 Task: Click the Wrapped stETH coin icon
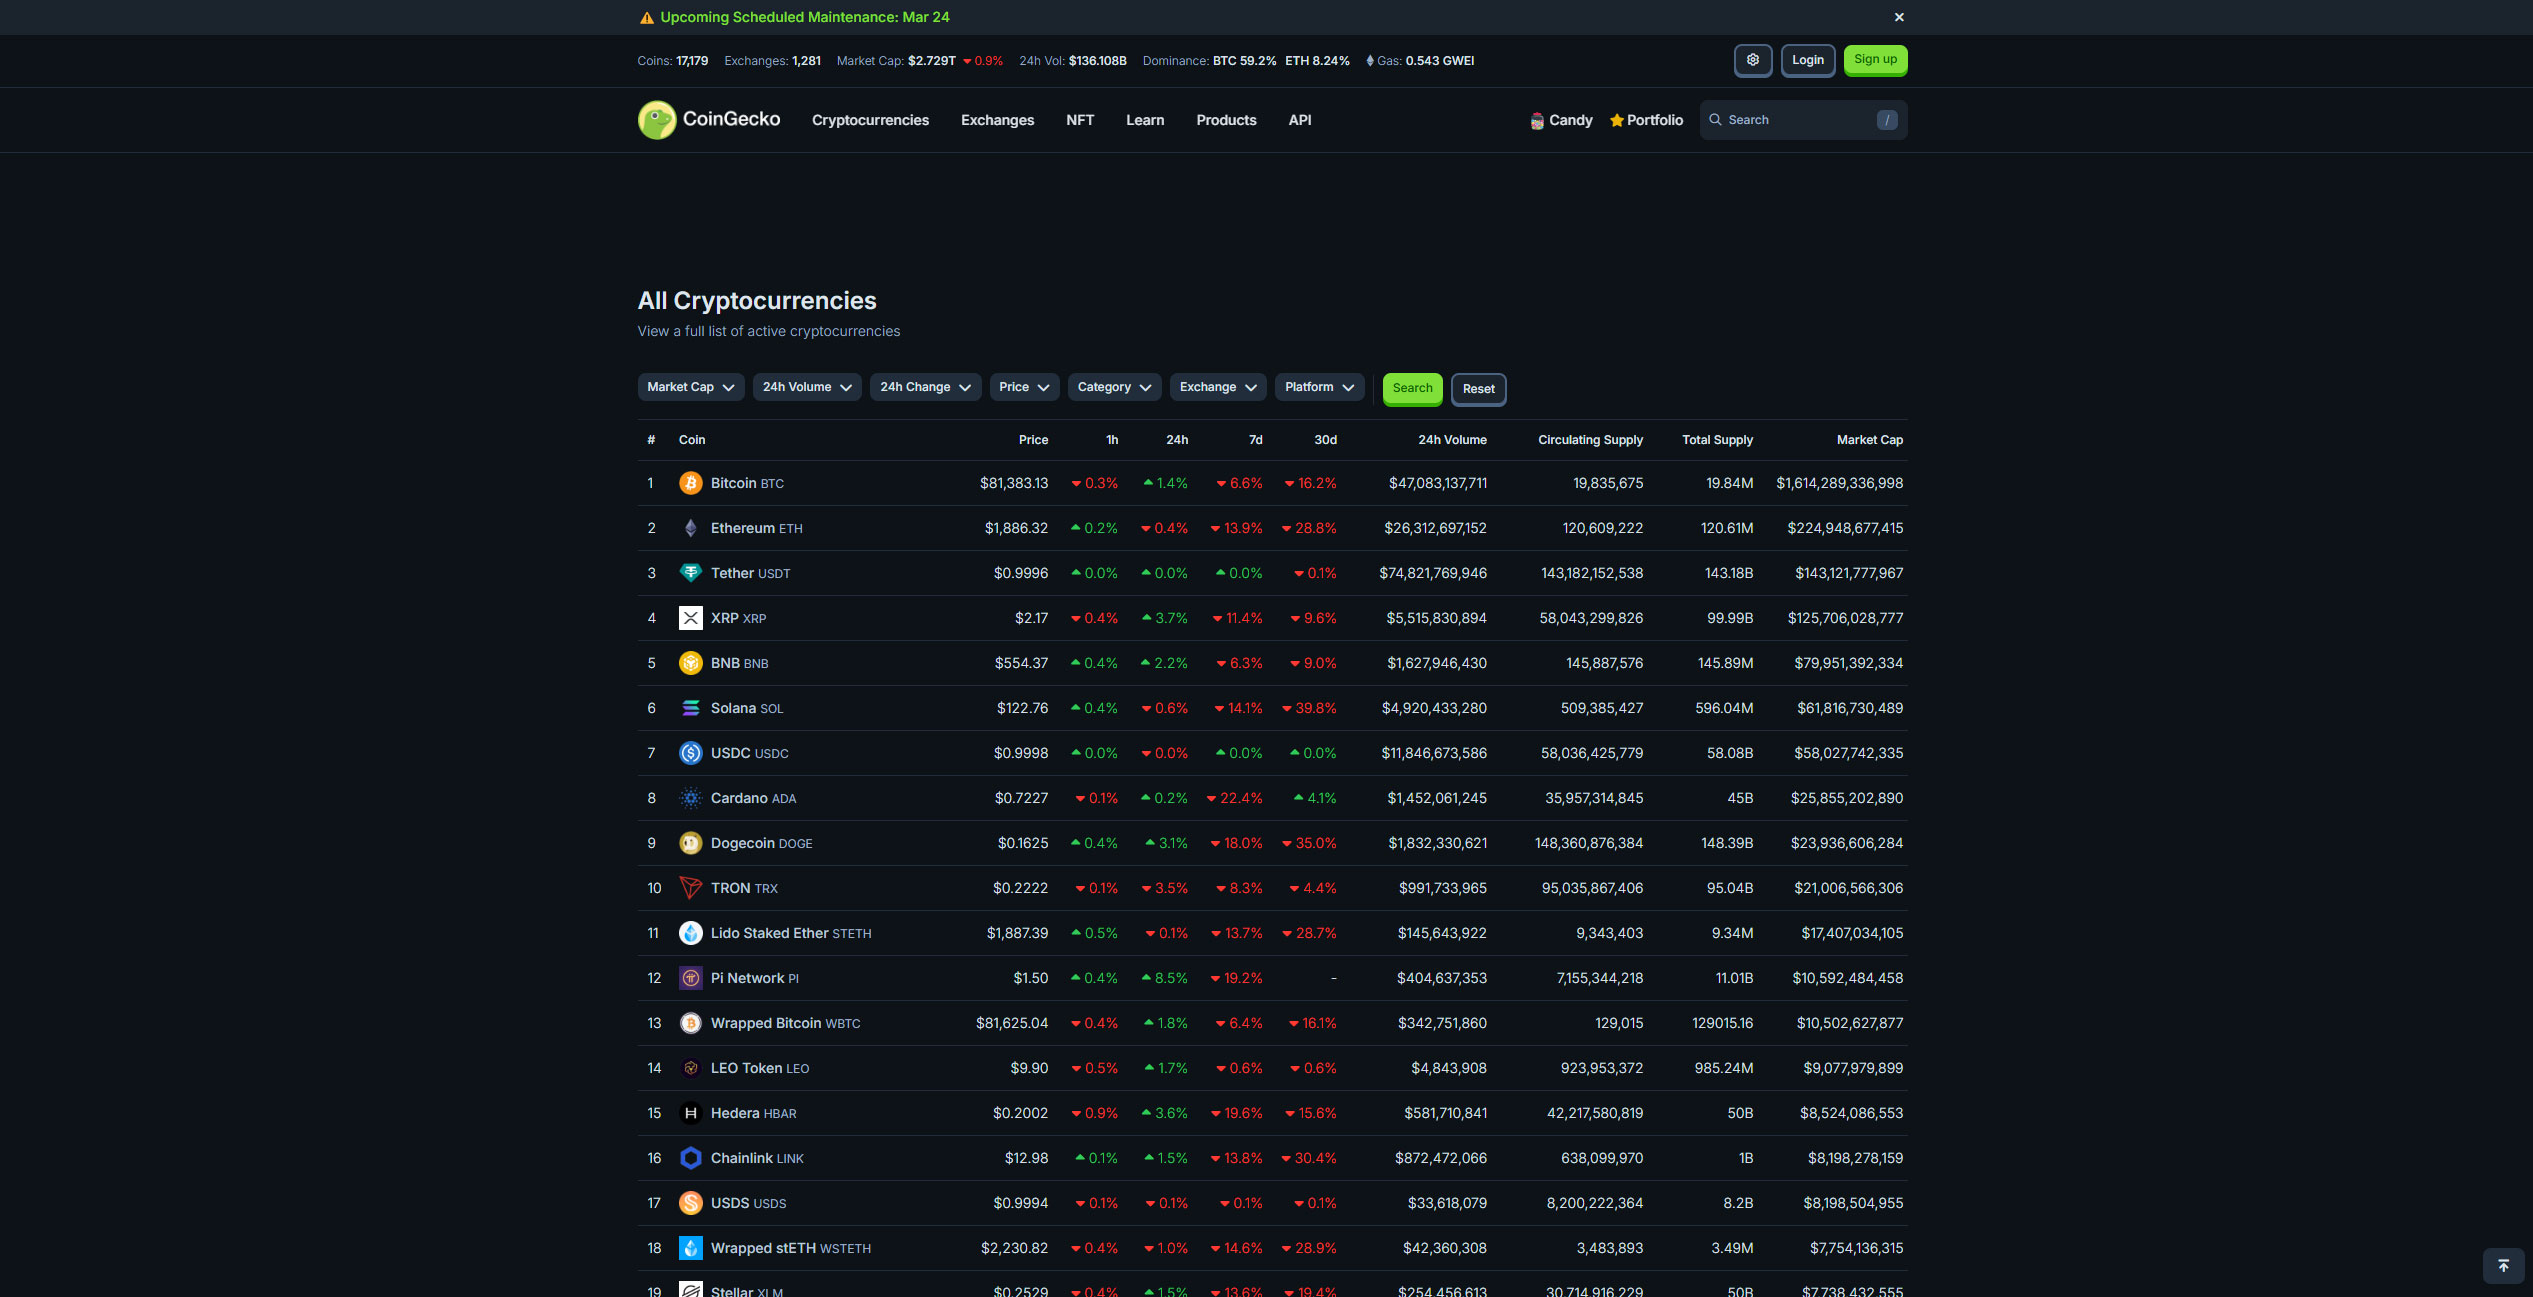click(x=691, y=1248)
